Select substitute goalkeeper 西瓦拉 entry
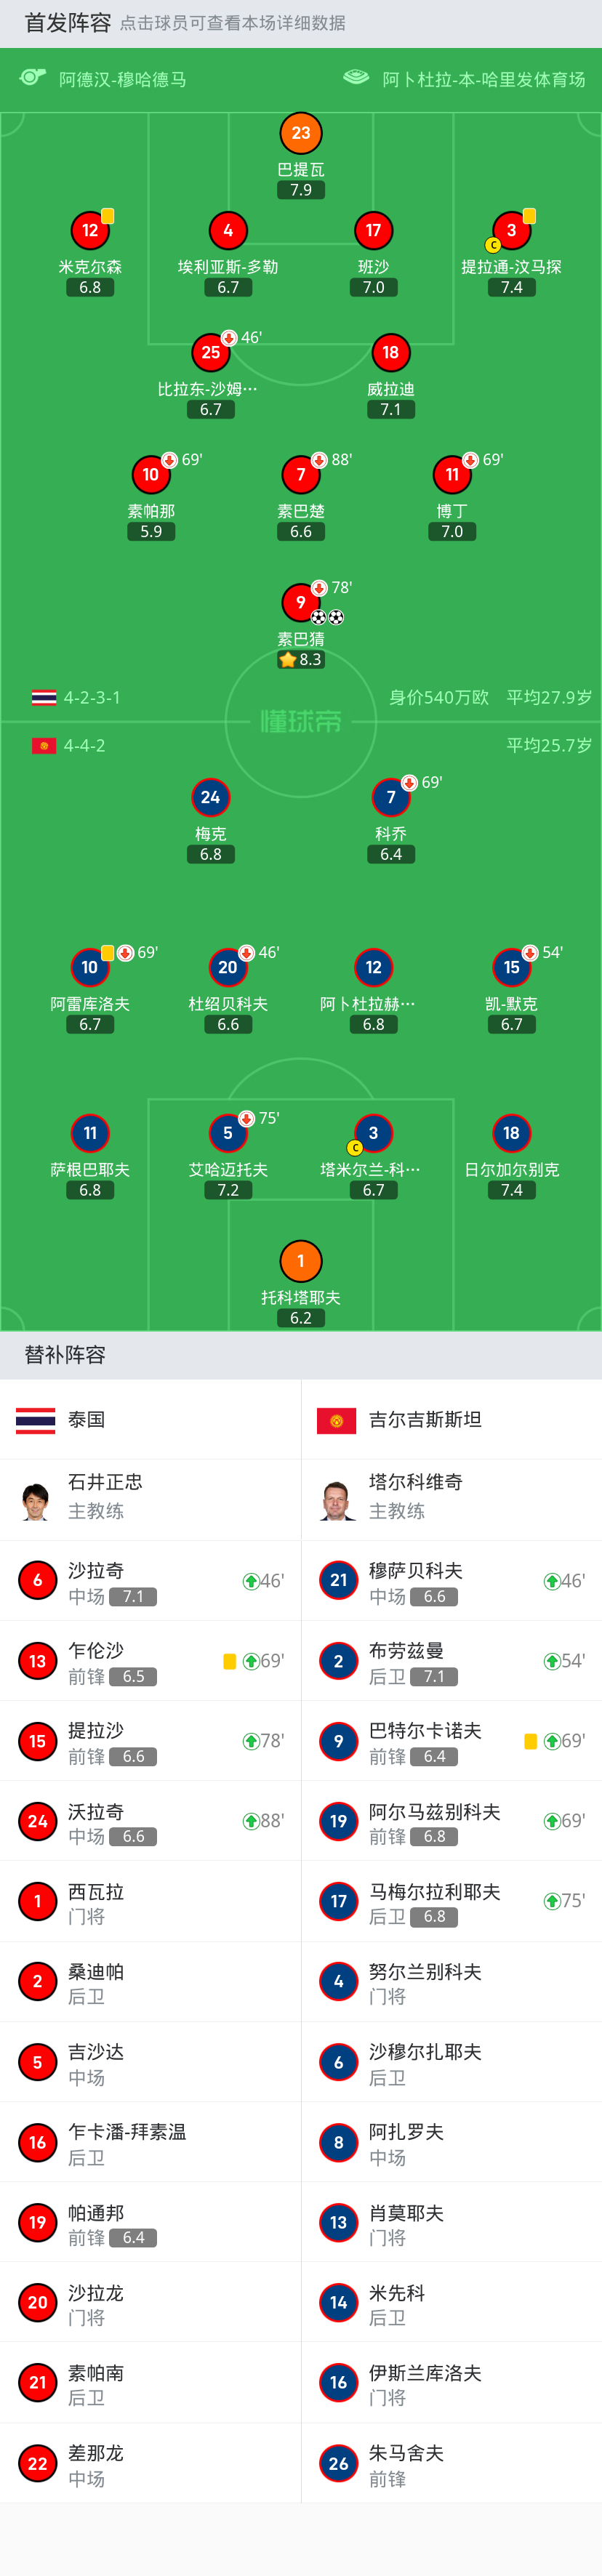Image resolution: width=602 pixels, height=2576 pixels. pos(150,1901)
